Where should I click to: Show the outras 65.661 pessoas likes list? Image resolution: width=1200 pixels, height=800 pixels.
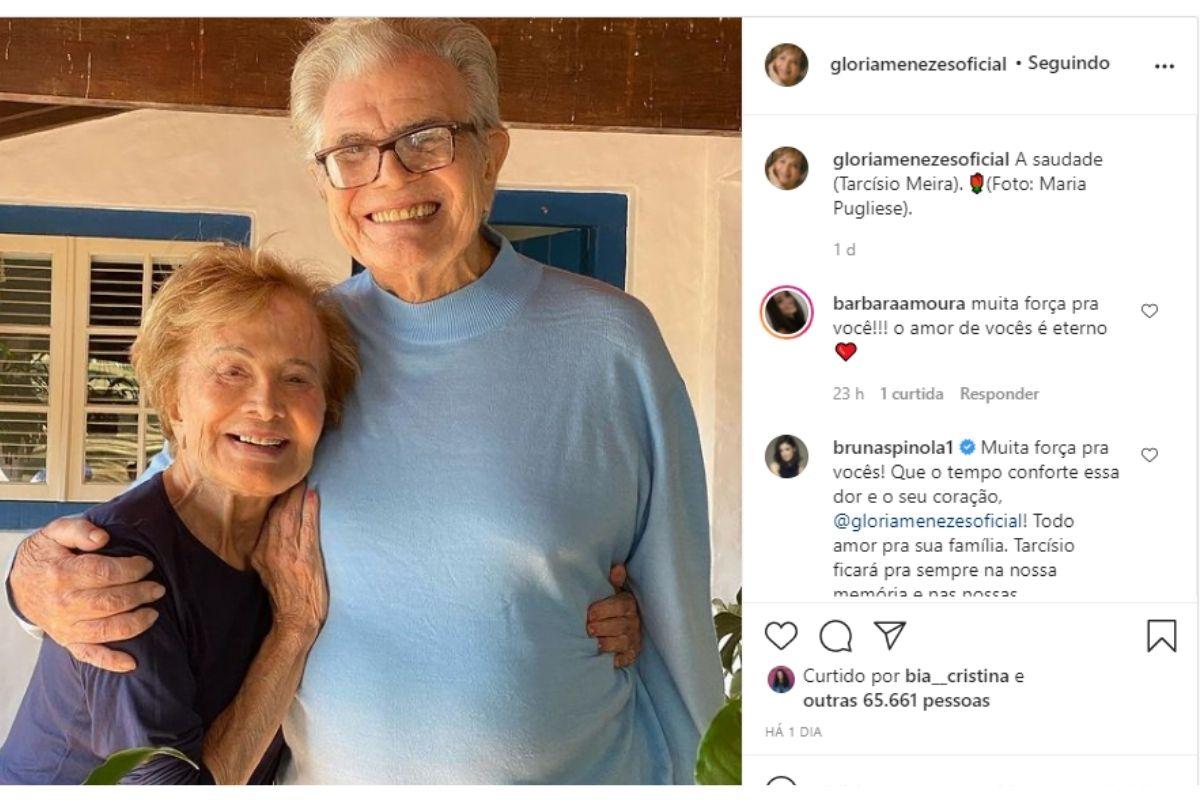coord(896,701)
